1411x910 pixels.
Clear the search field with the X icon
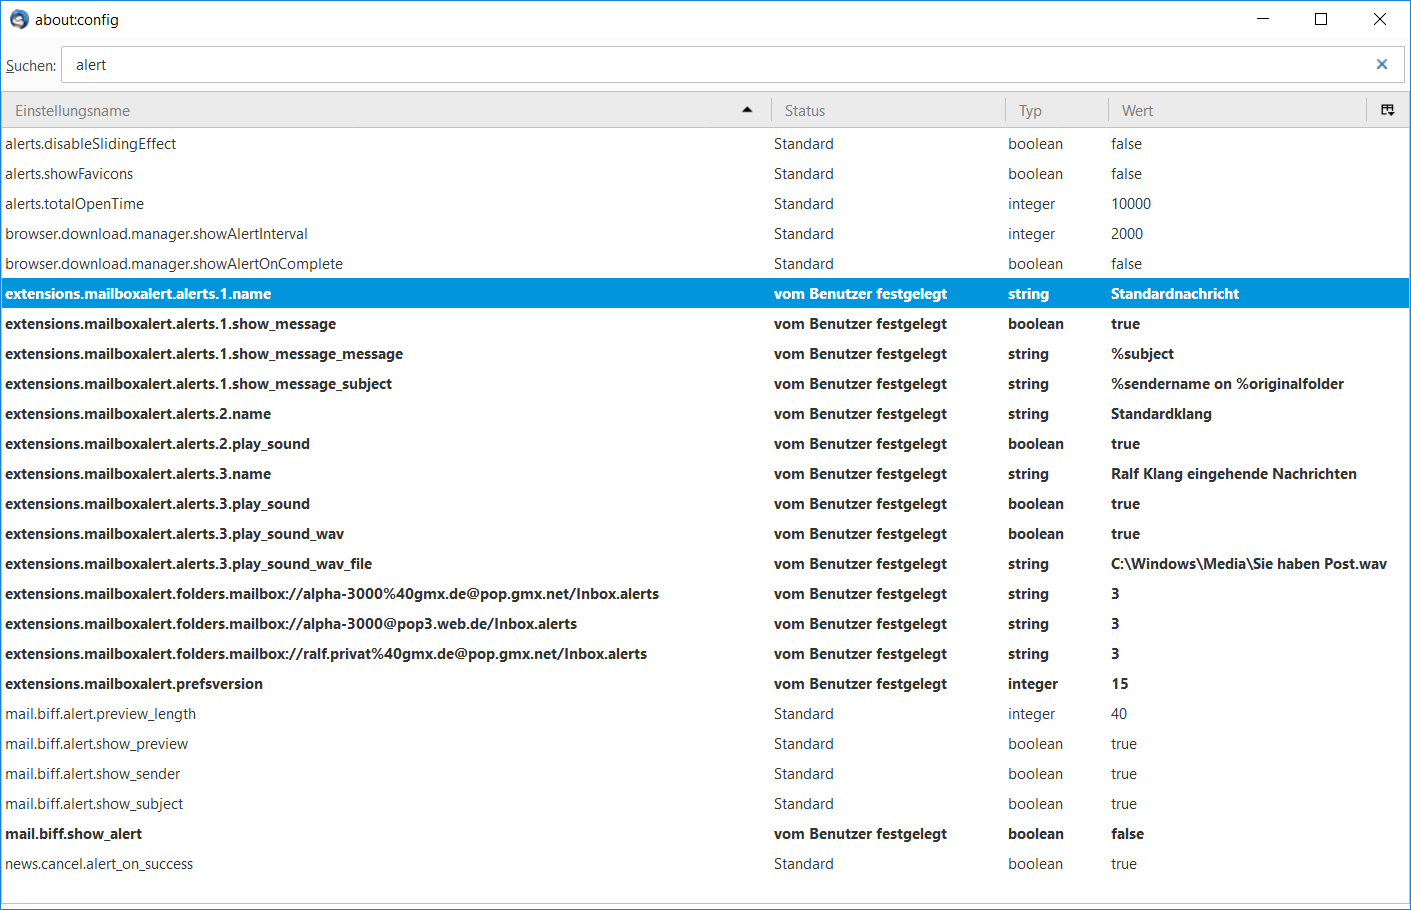coord(1381,65)
